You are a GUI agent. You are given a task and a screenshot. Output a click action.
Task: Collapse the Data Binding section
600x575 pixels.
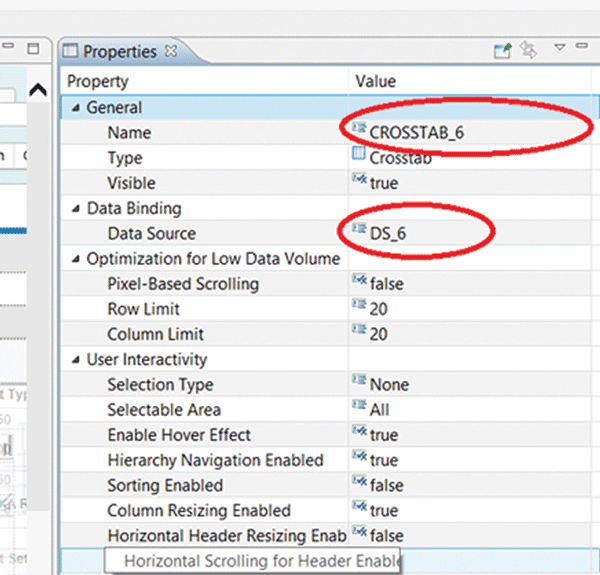[77, 209]
